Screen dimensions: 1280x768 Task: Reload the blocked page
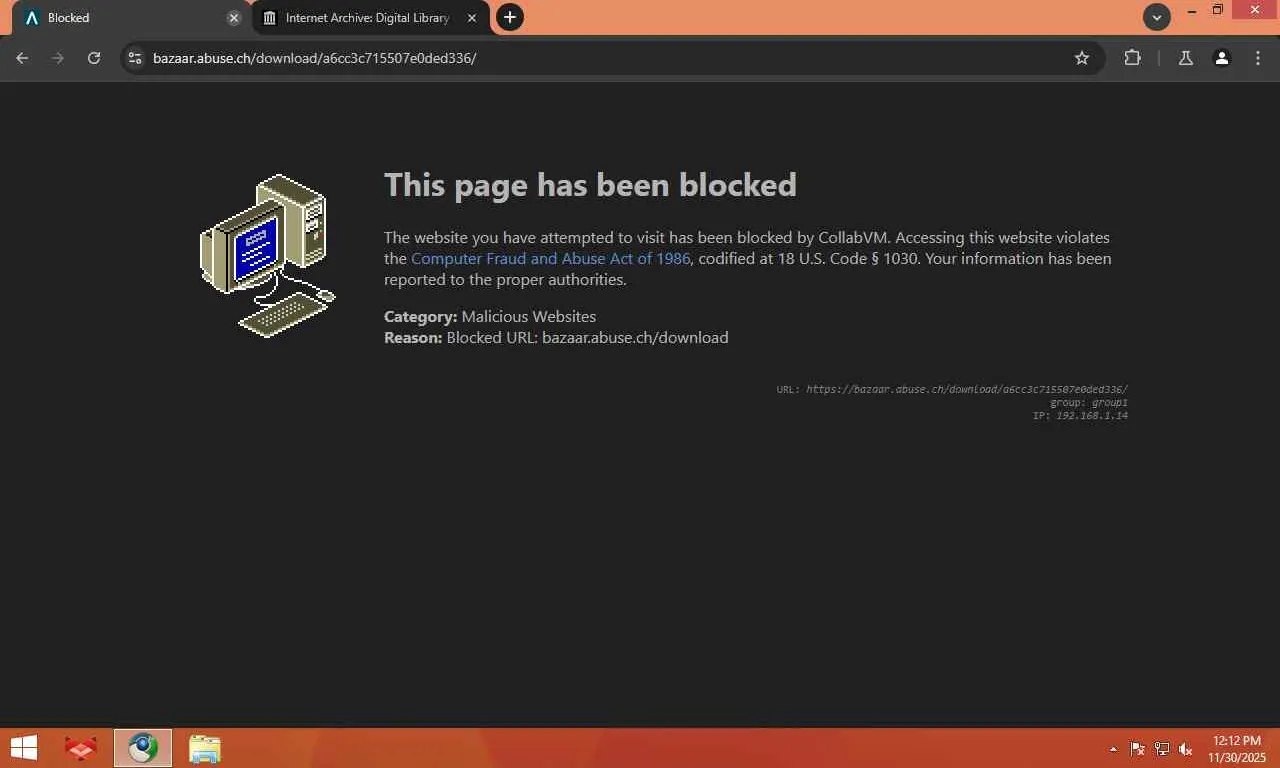(94, 58)
